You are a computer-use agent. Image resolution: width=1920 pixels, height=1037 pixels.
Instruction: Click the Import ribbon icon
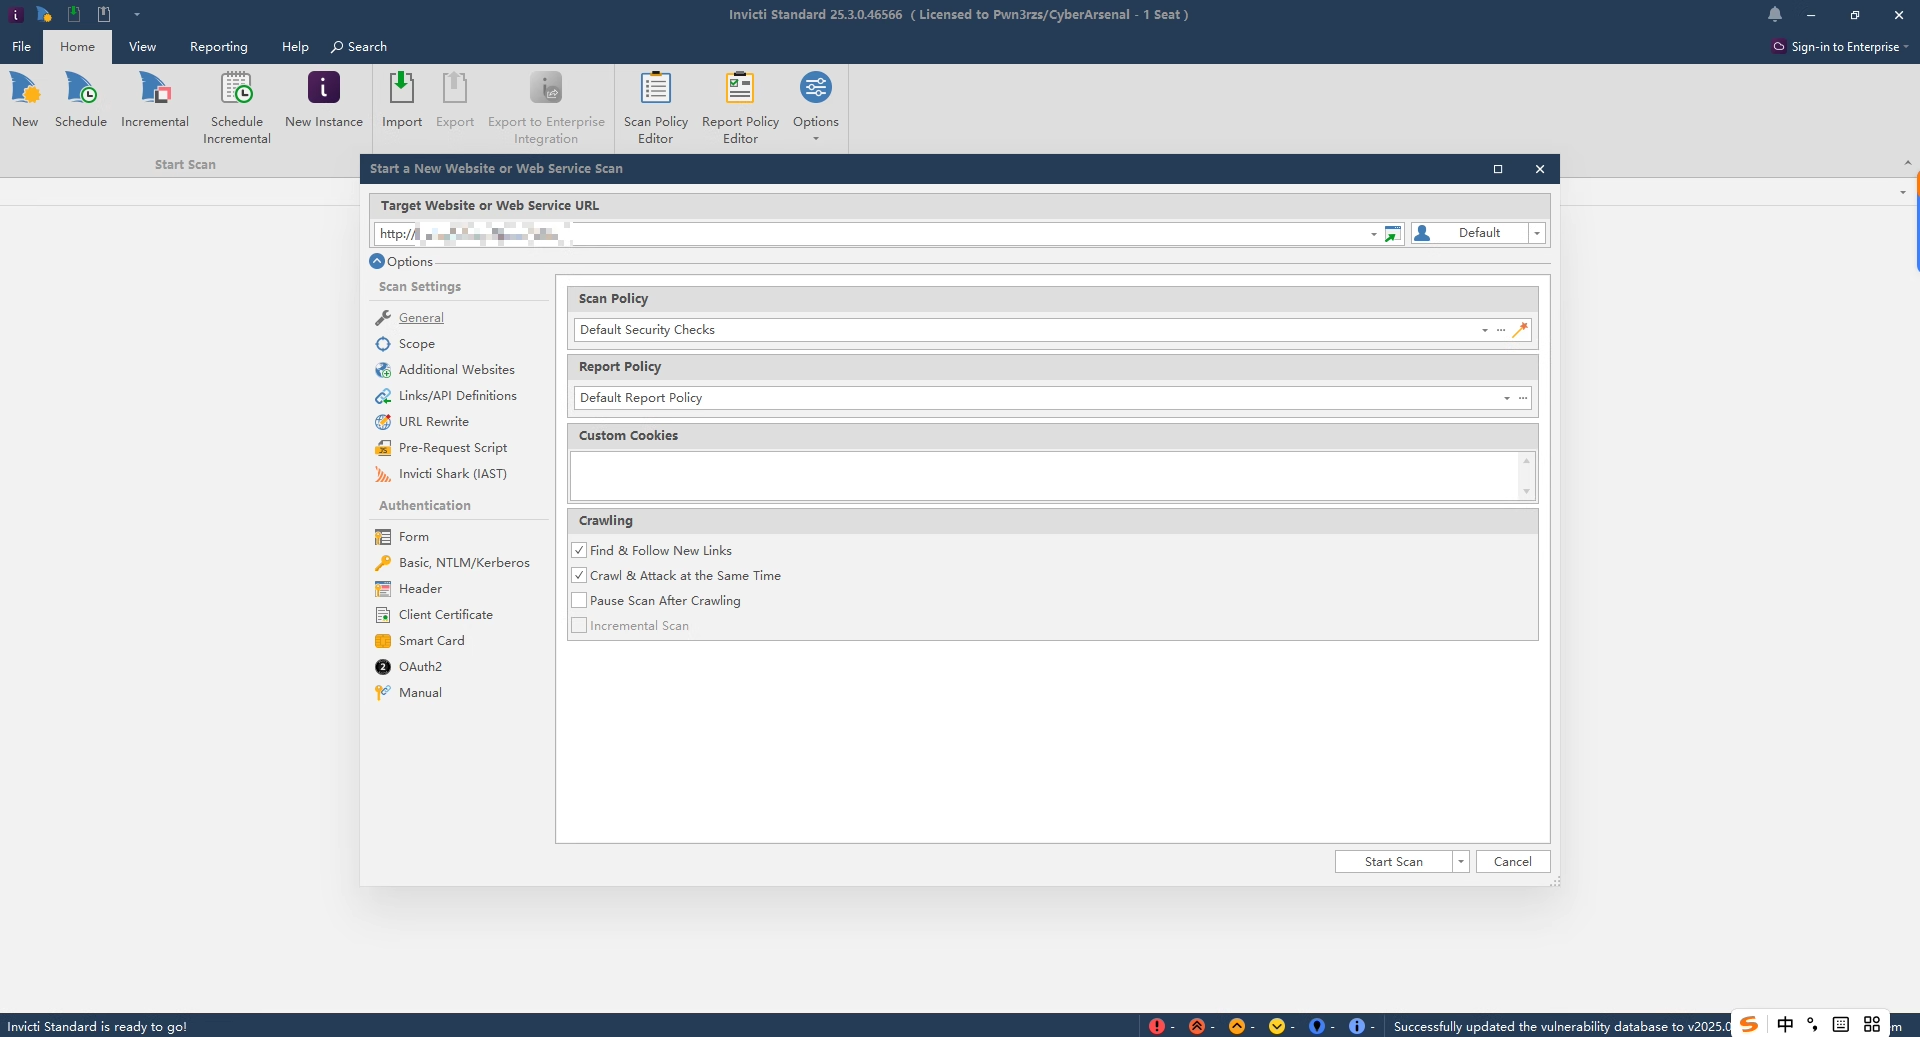[402, 100]
